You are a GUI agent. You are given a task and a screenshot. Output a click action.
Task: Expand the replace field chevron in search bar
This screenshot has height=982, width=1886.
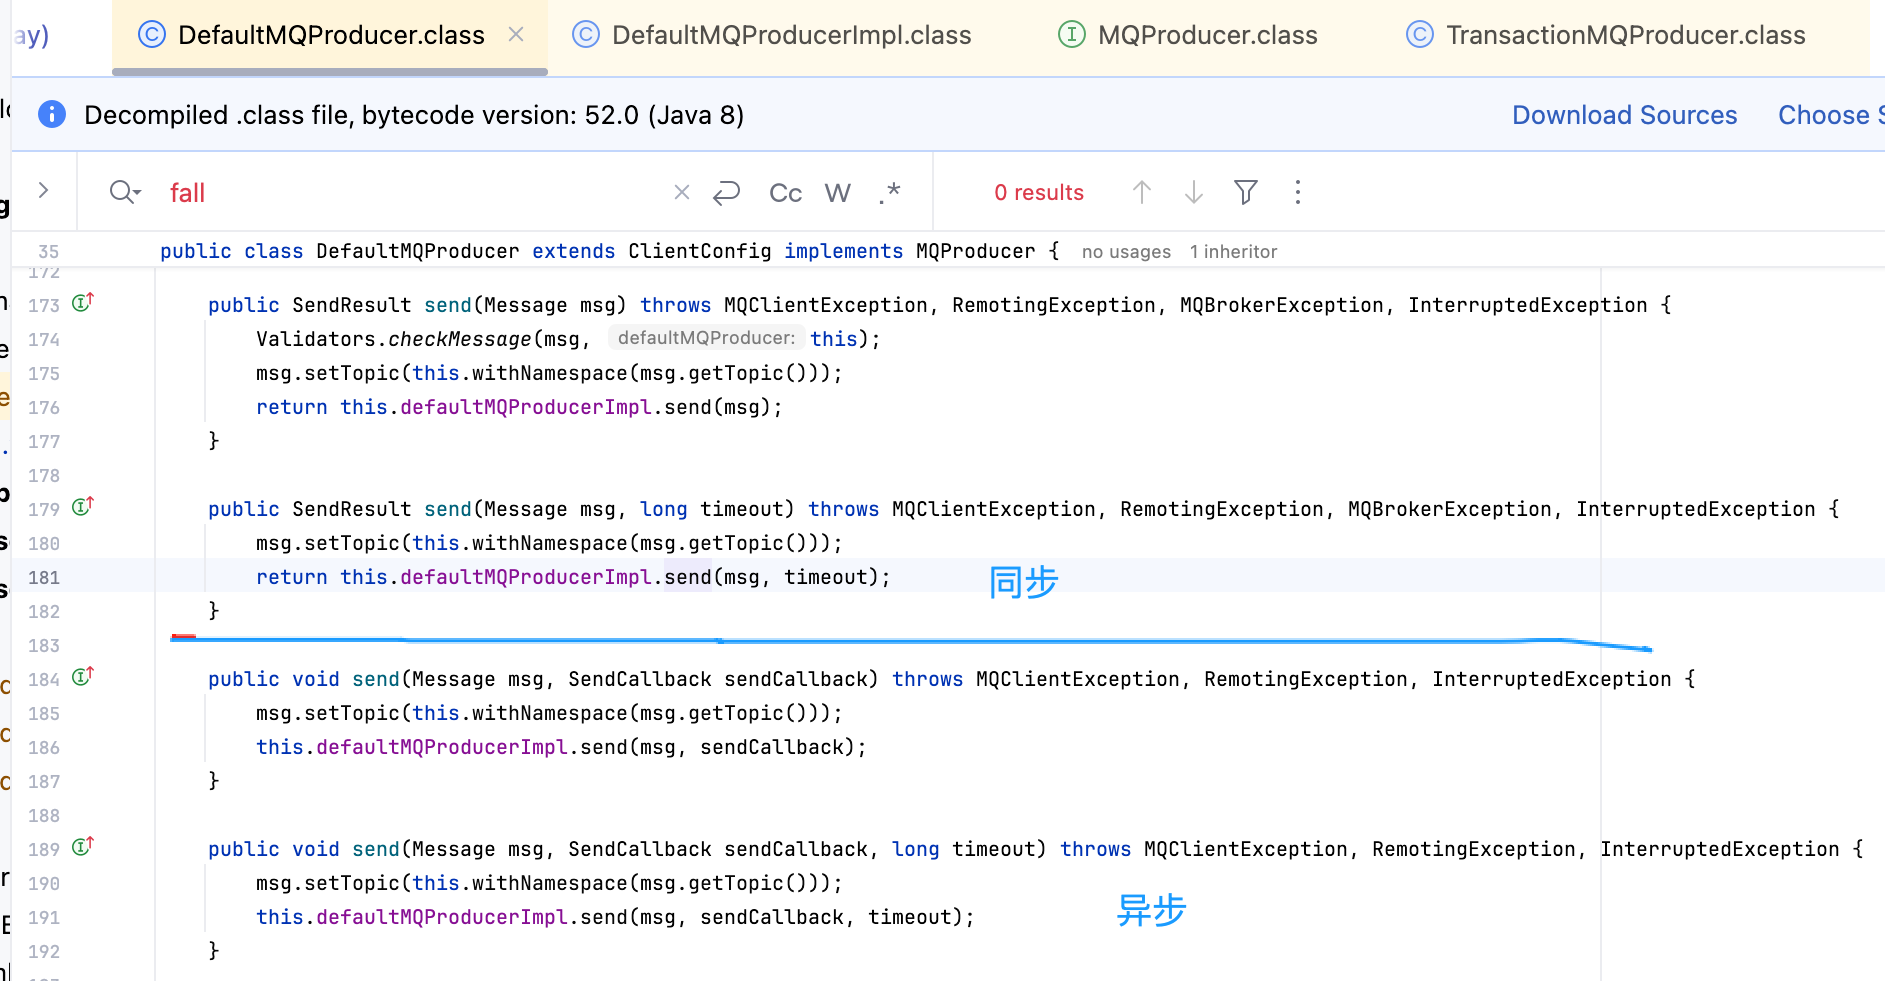tap(43, 190)
